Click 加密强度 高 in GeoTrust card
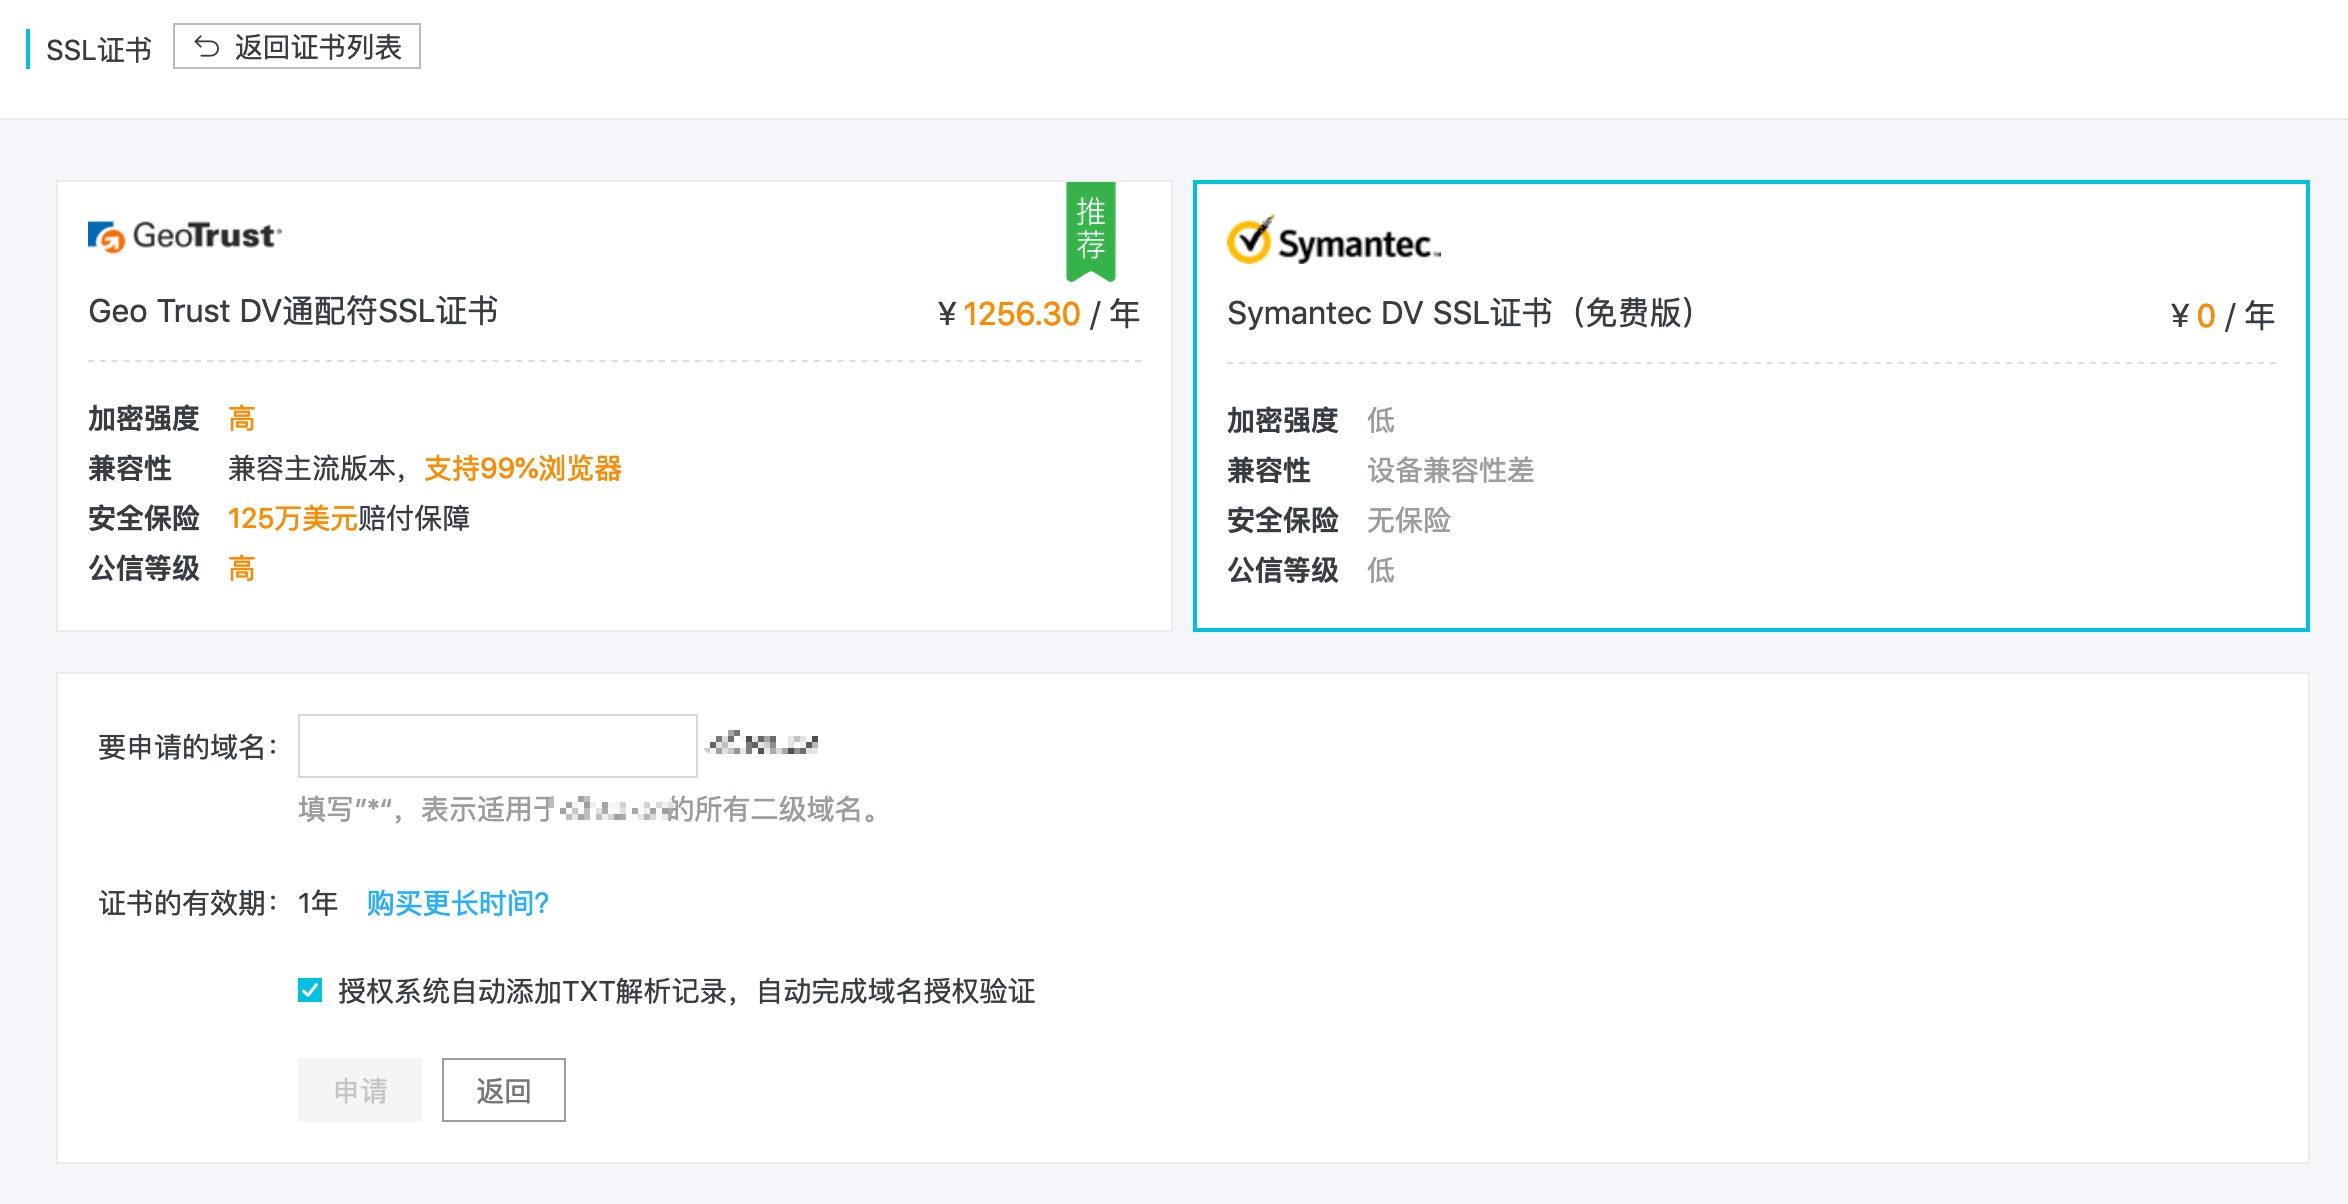Viewport: 2348px width, 1204px height. click(x=172, y=418)
